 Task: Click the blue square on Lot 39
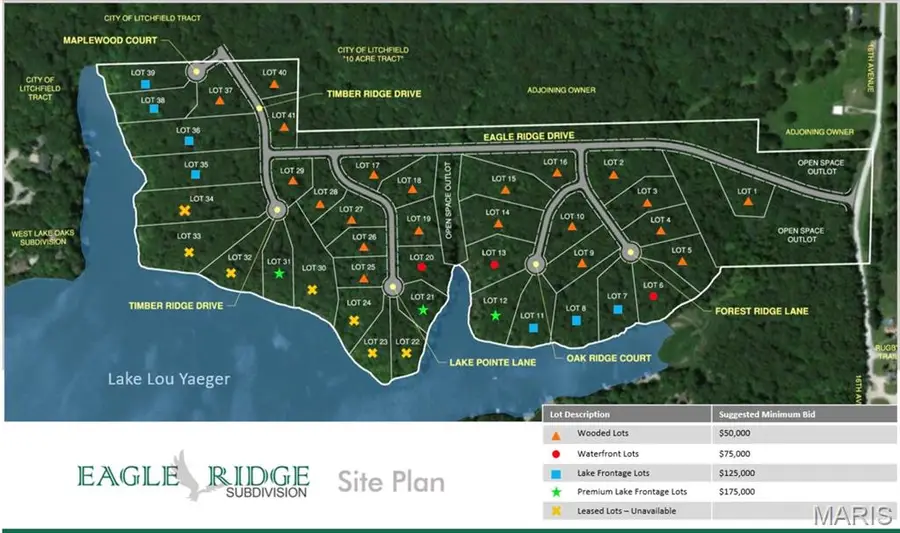(146, 85)
